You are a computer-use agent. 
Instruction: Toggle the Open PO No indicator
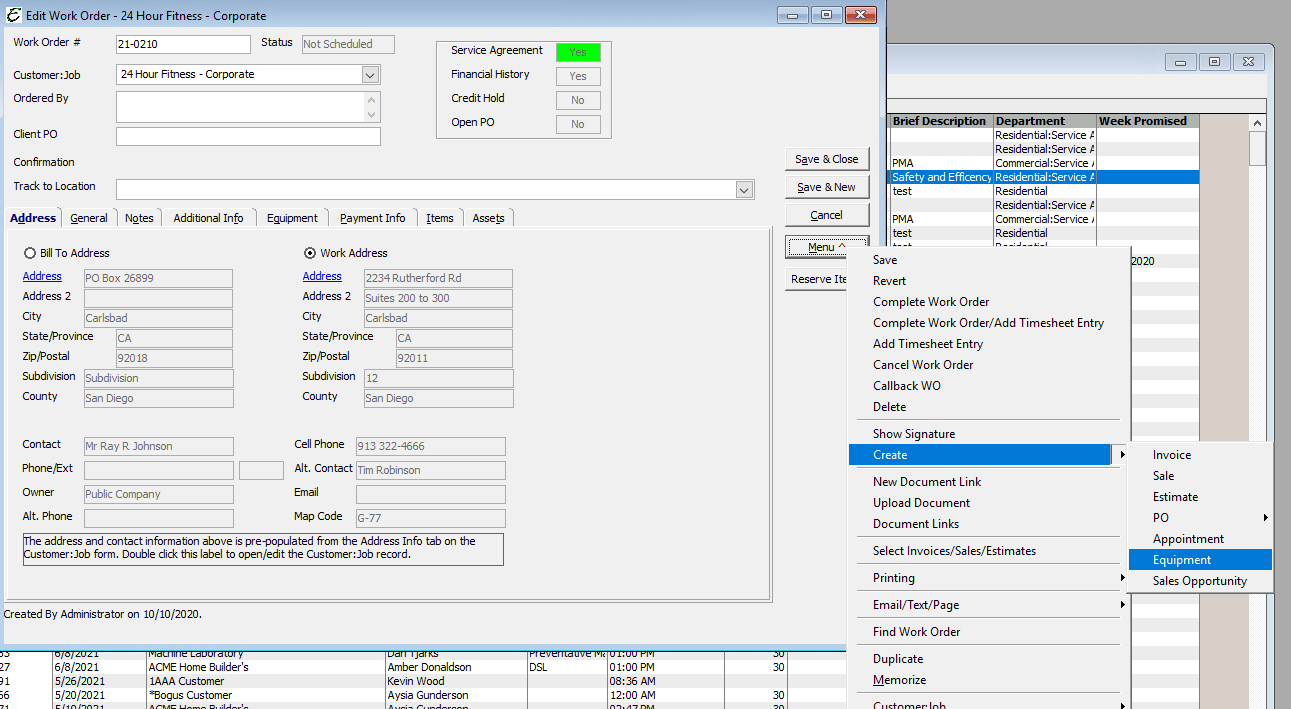[x=578, y=124]
